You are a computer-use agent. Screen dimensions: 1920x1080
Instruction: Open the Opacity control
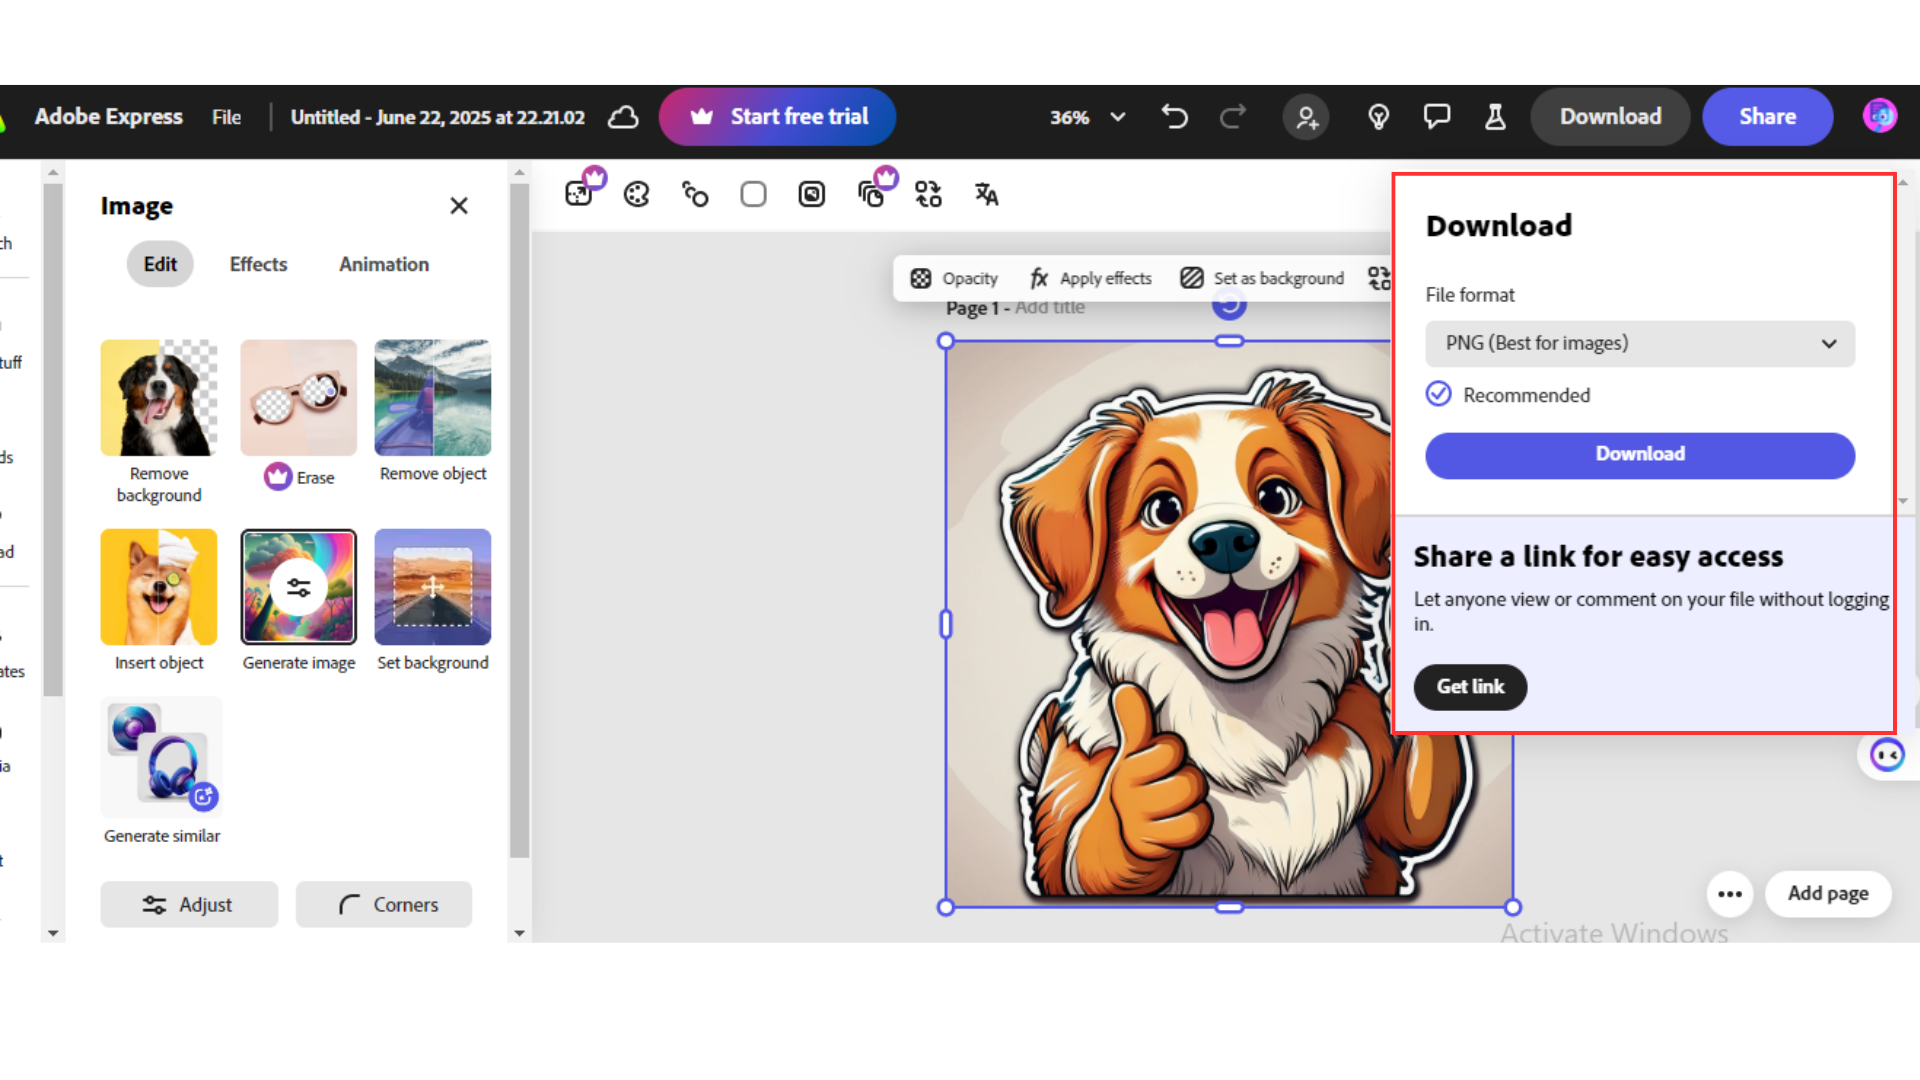tap(953, 278)
